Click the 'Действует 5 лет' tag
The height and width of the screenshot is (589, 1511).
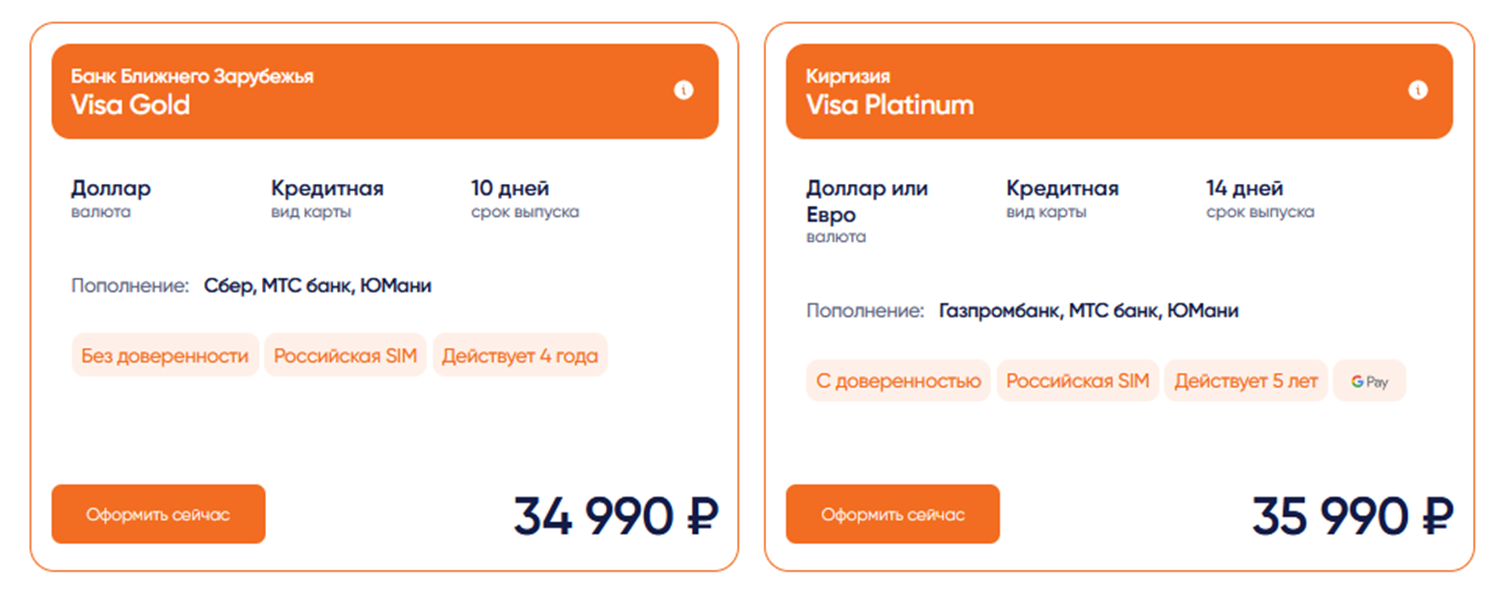(x=1245, y=381)
